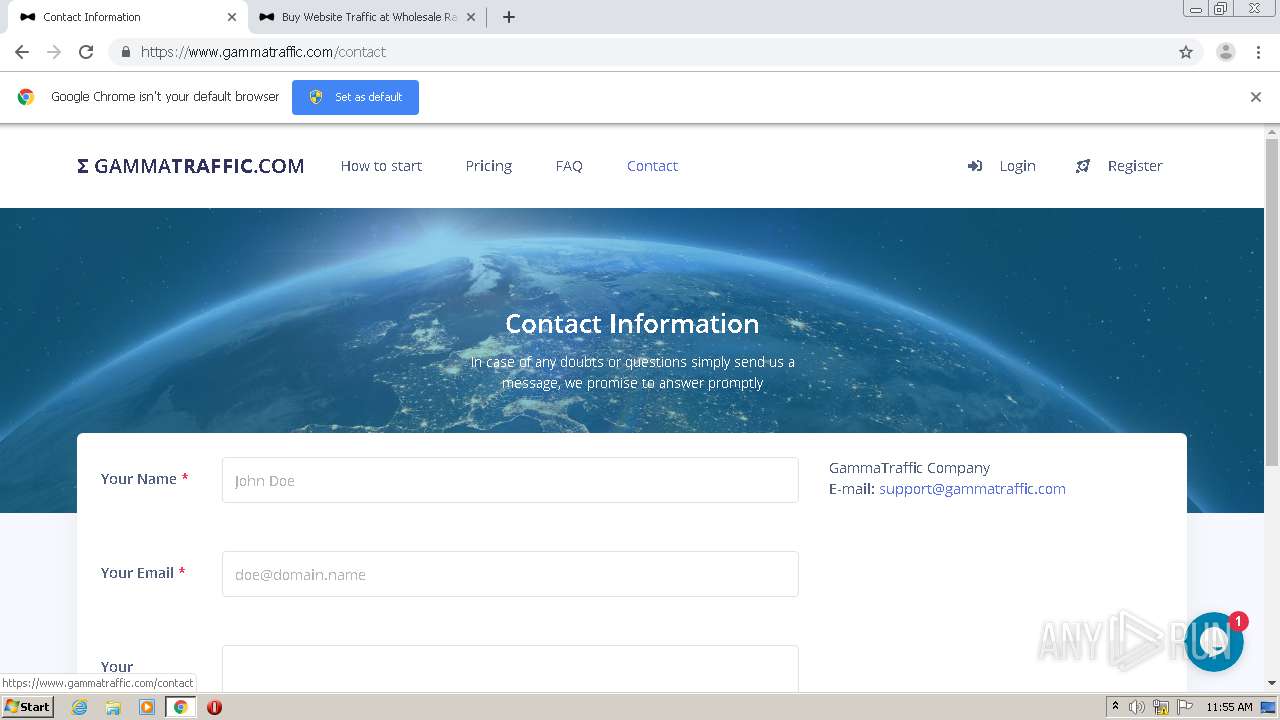Click the GAMMATRAFFIC.COM logo

click(x=190, y=166)
